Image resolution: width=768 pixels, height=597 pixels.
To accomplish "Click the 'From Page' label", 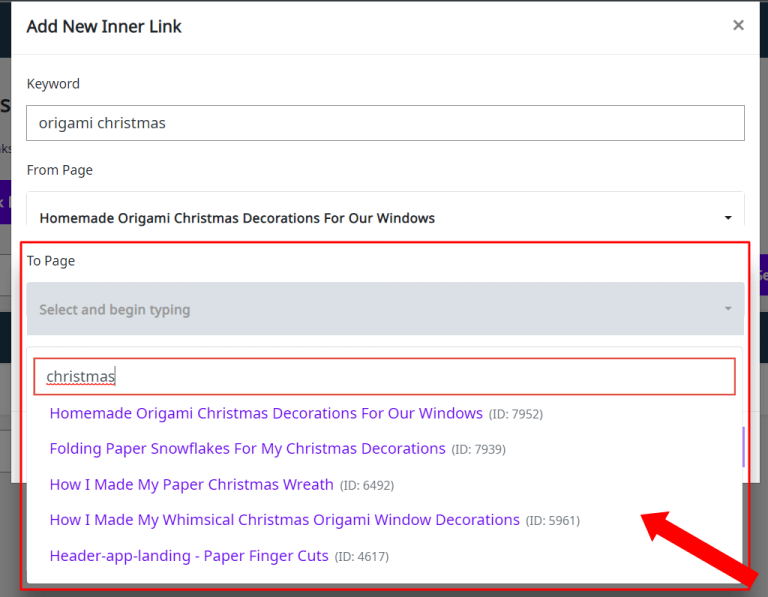I will (60, 170).
